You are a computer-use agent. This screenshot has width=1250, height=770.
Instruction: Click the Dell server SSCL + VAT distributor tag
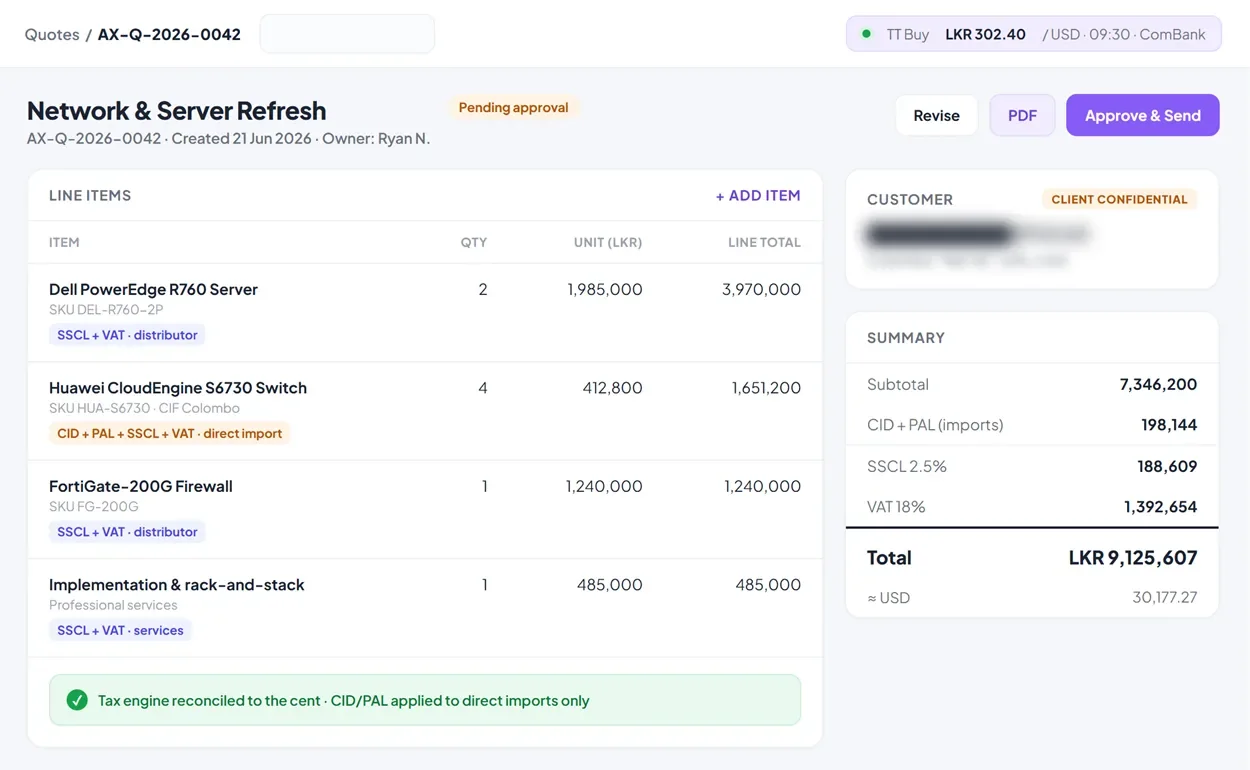click(127, 335)
